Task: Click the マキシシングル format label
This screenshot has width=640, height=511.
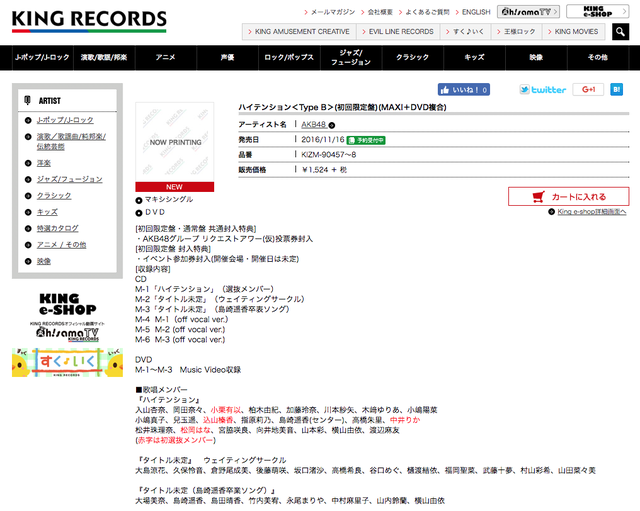Action: click(169, 200)
